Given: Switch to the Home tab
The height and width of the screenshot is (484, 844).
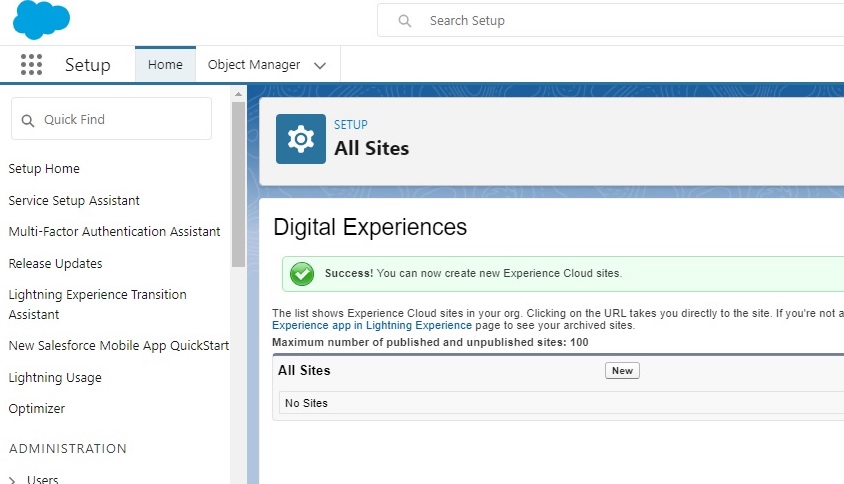Looking at the screenshot, I should click(165, 65).
